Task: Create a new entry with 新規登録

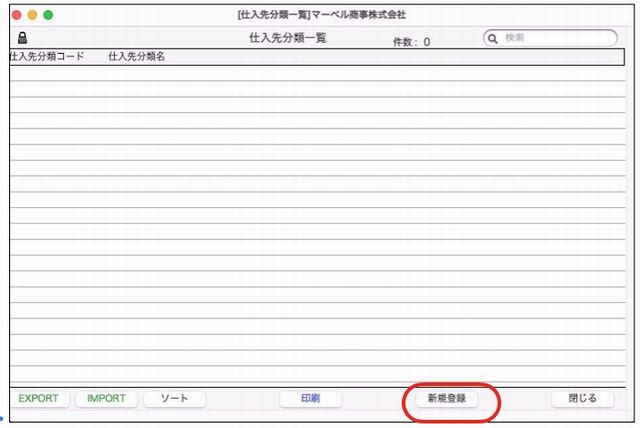Action: [x=446, y=398]
